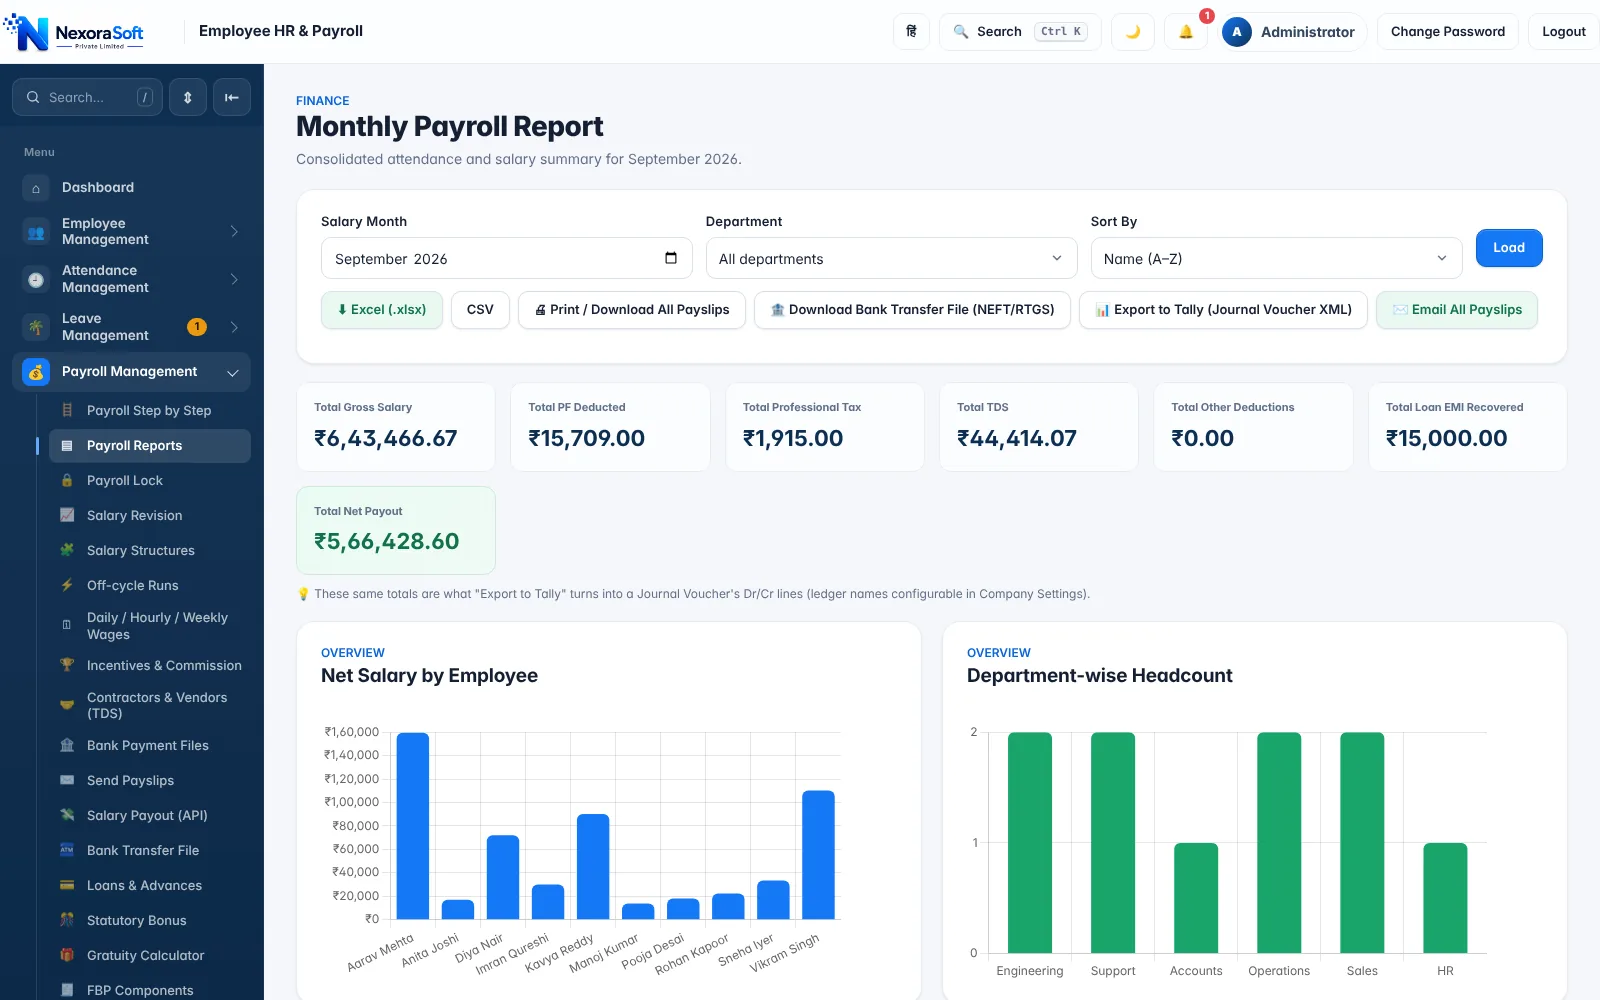Image resolution: width=1600 pixels, height=1000 pixels.
Task: Click the Salary Revision chart icon
Action: coord(67,515)
